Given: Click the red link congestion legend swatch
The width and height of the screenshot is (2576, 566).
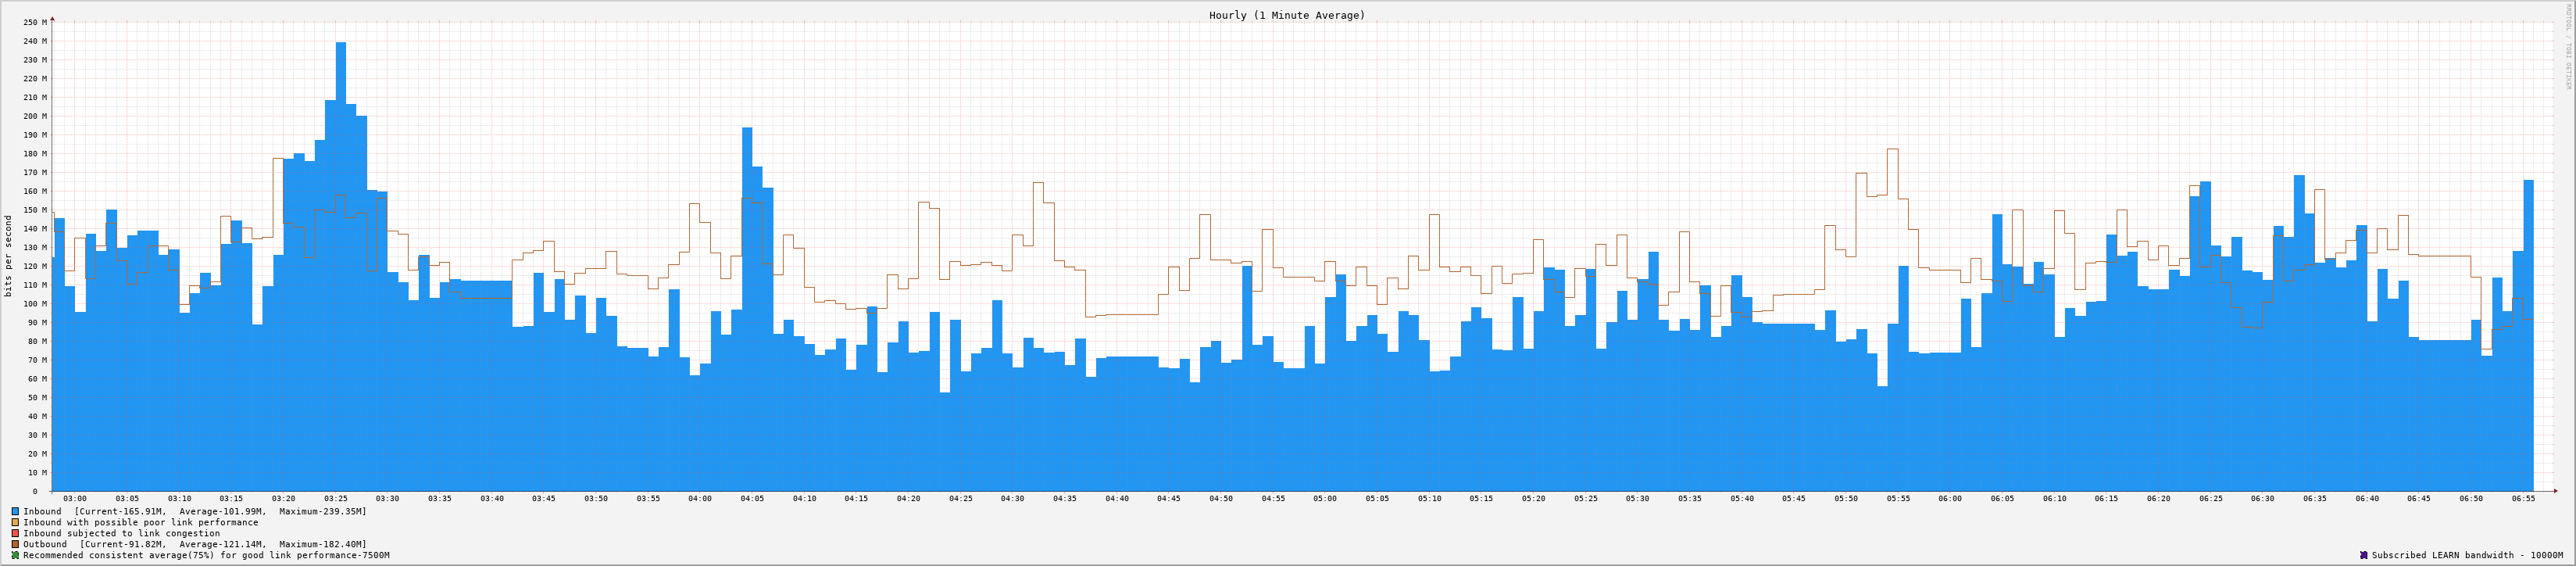Looking at the screenshot, I should (x=15, y=533).
